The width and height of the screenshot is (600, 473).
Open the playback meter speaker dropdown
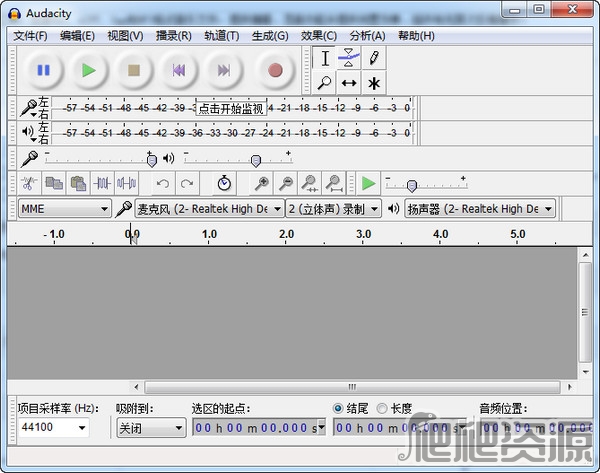click(29, 133)
